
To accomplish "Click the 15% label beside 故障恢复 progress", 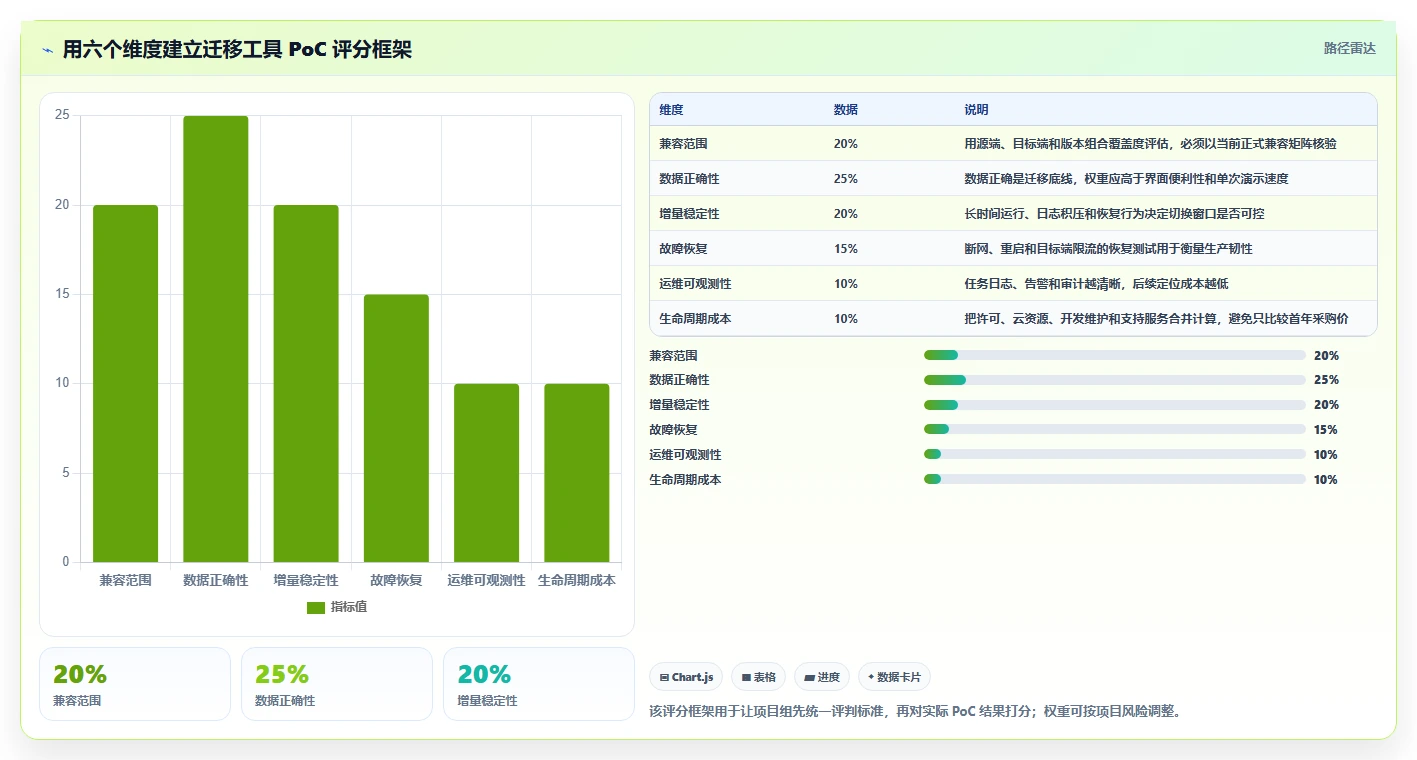I will tap(1326, 430).
